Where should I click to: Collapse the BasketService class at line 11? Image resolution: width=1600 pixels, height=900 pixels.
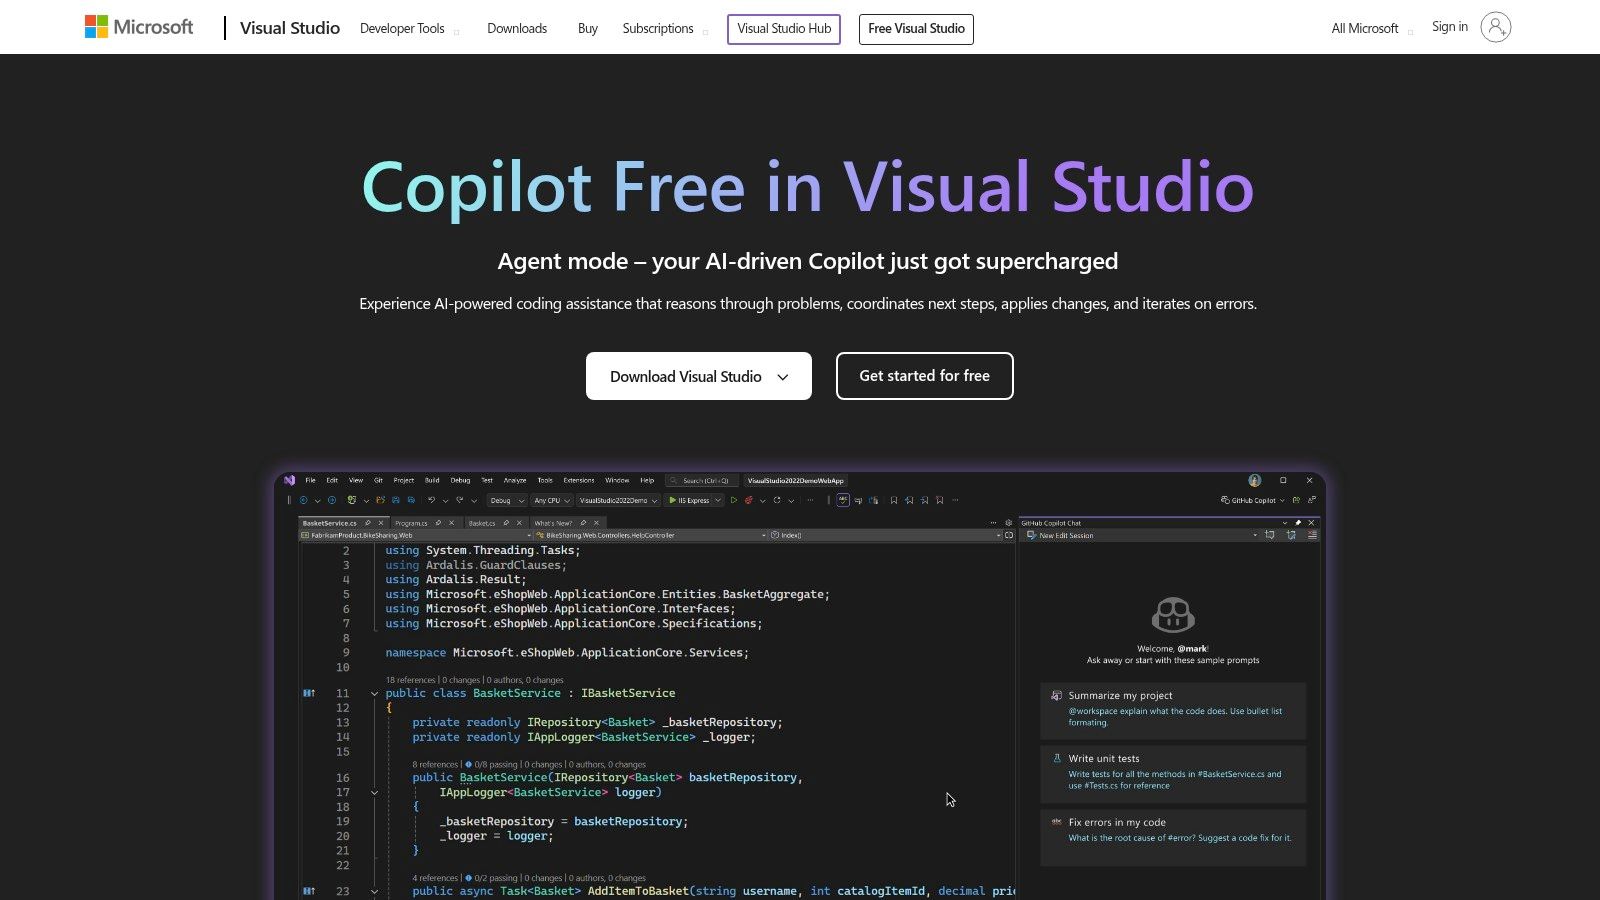(x=375, y=693)
